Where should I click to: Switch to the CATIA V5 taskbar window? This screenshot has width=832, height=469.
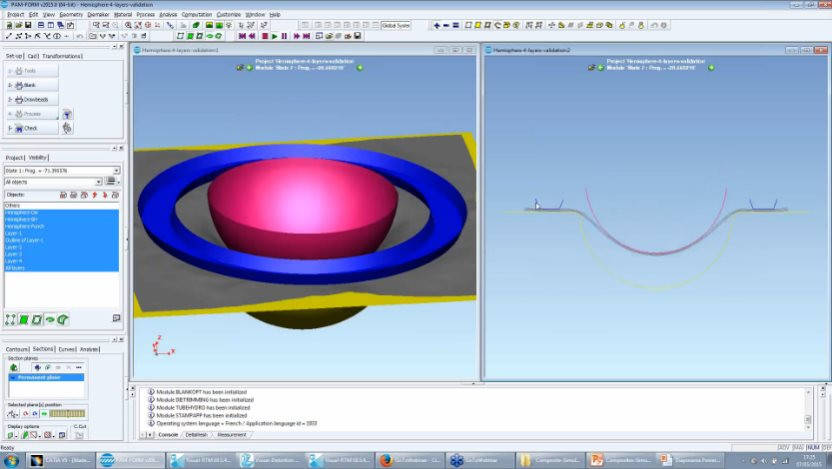pos(59,460)
